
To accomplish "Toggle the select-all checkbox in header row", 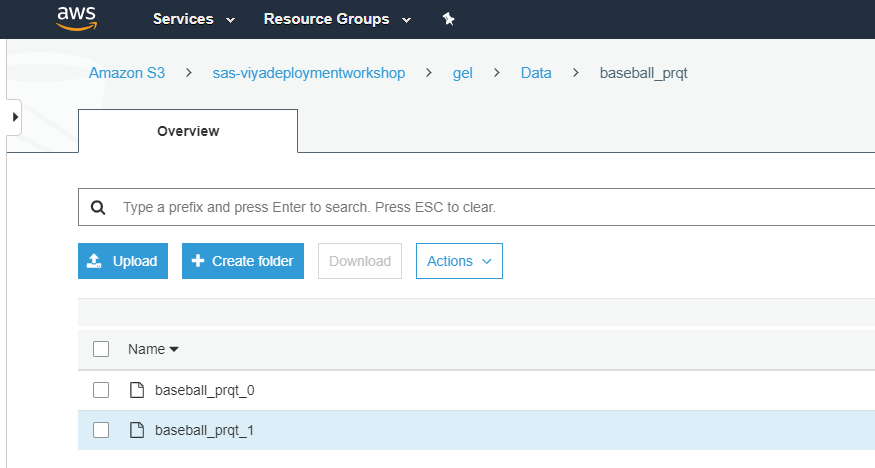I will click(101, 349).
